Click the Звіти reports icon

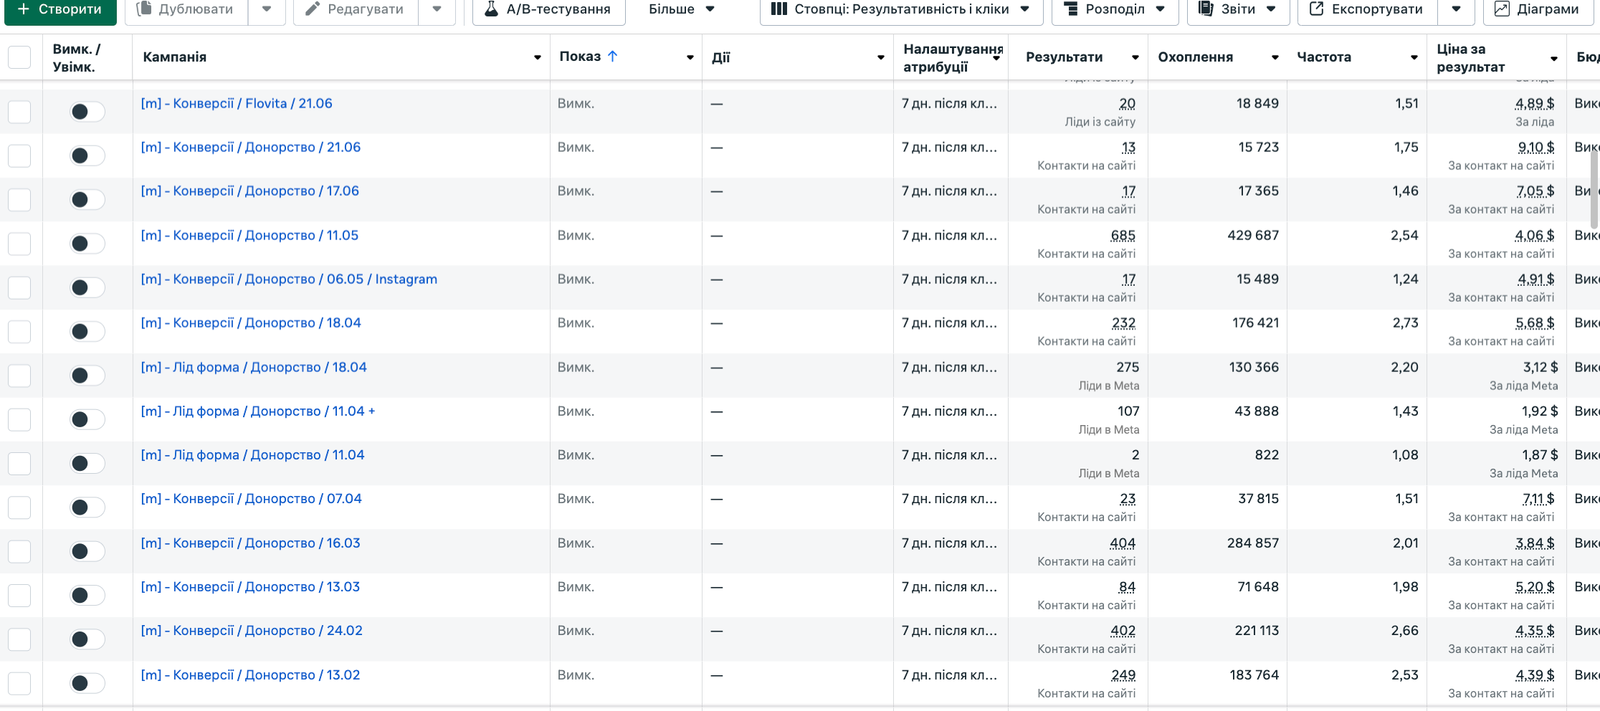coord(1206,9)
